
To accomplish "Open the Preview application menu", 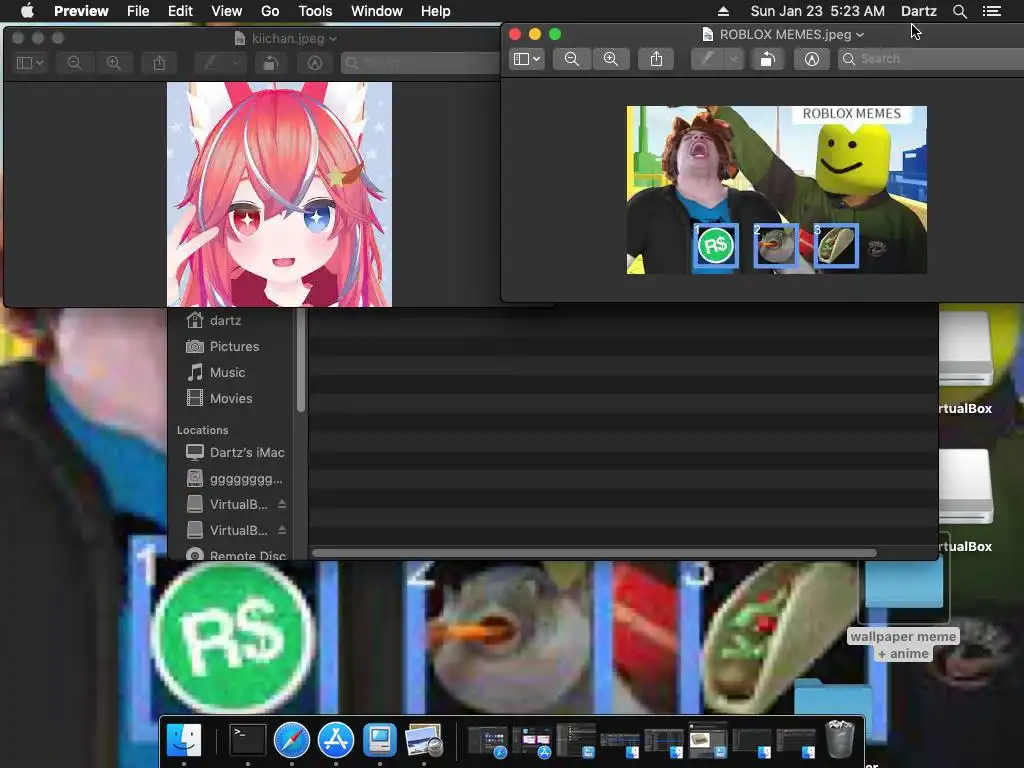I will pos(81,11).
